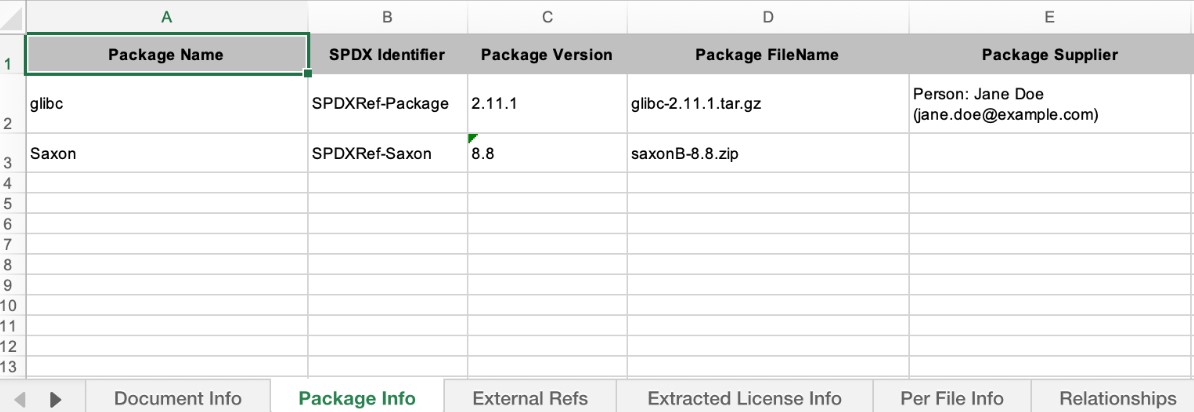The width and height of the screenshot is (1194, 412).
Task: Click the SPDXRef-Saxon cell
Action: click(387, 154)
